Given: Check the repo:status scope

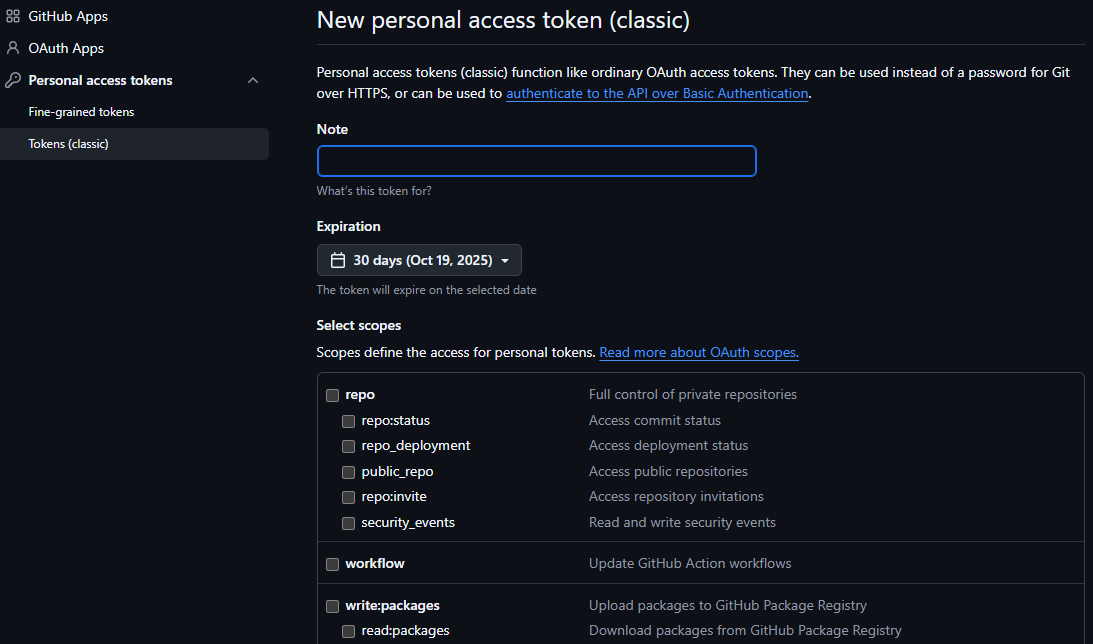Looking at the screenshot, I should pyautogui.click(x=349, y=421).
